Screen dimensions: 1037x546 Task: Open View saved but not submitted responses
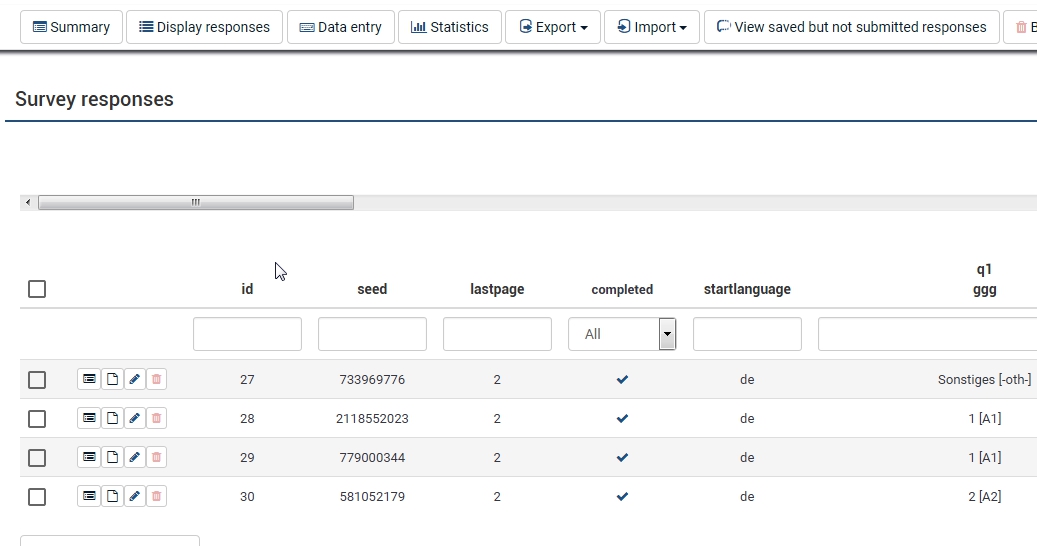[x=851, y=27]
